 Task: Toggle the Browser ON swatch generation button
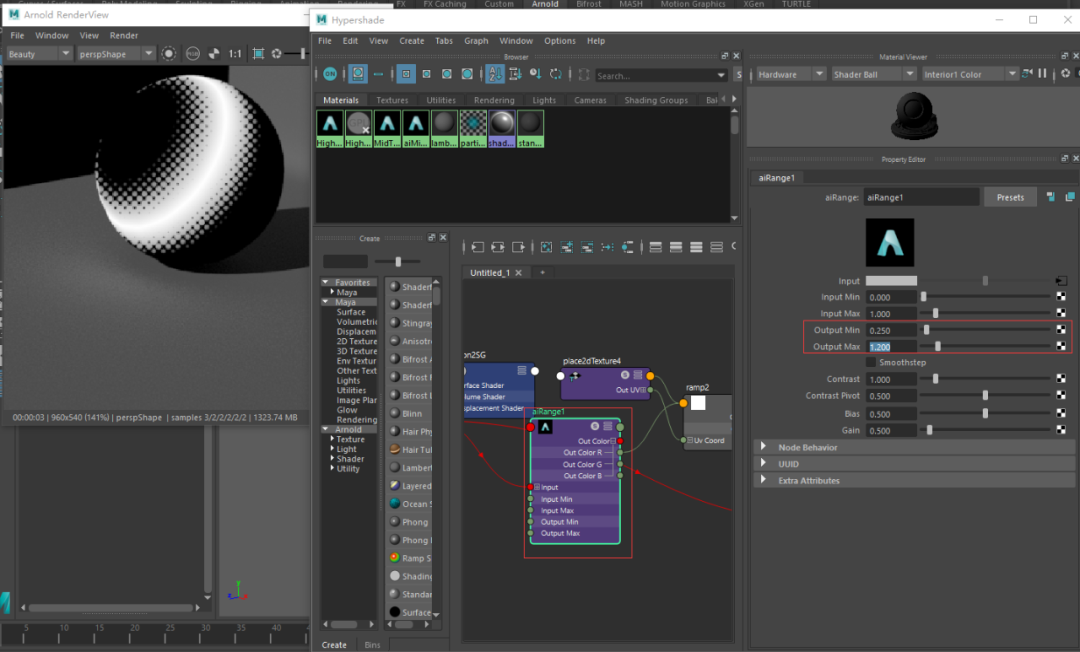pyautogui.click(x=330, y=74)
